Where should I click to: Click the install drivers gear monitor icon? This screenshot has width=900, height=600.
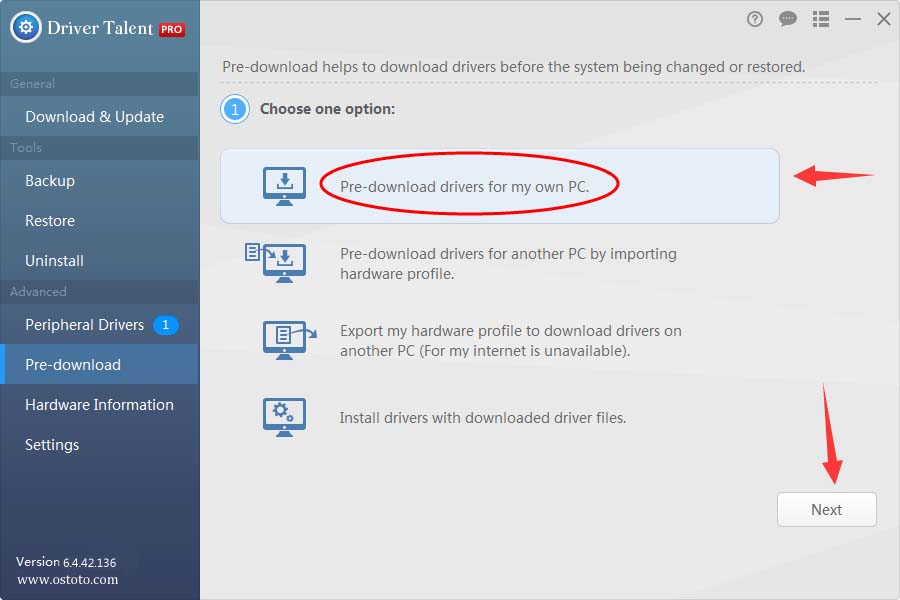point(284,417)
